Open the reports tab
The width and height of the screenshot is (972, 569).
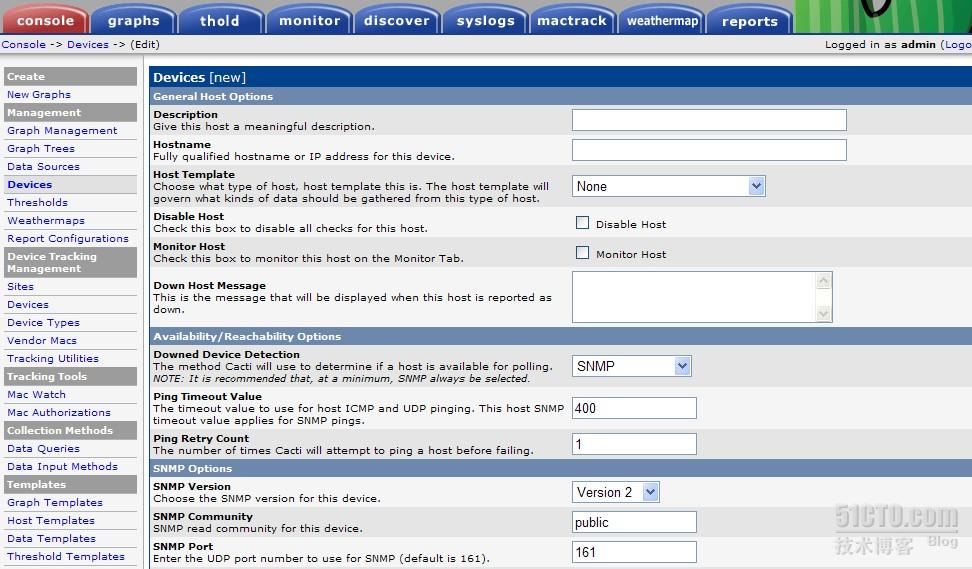pos(749,20)
